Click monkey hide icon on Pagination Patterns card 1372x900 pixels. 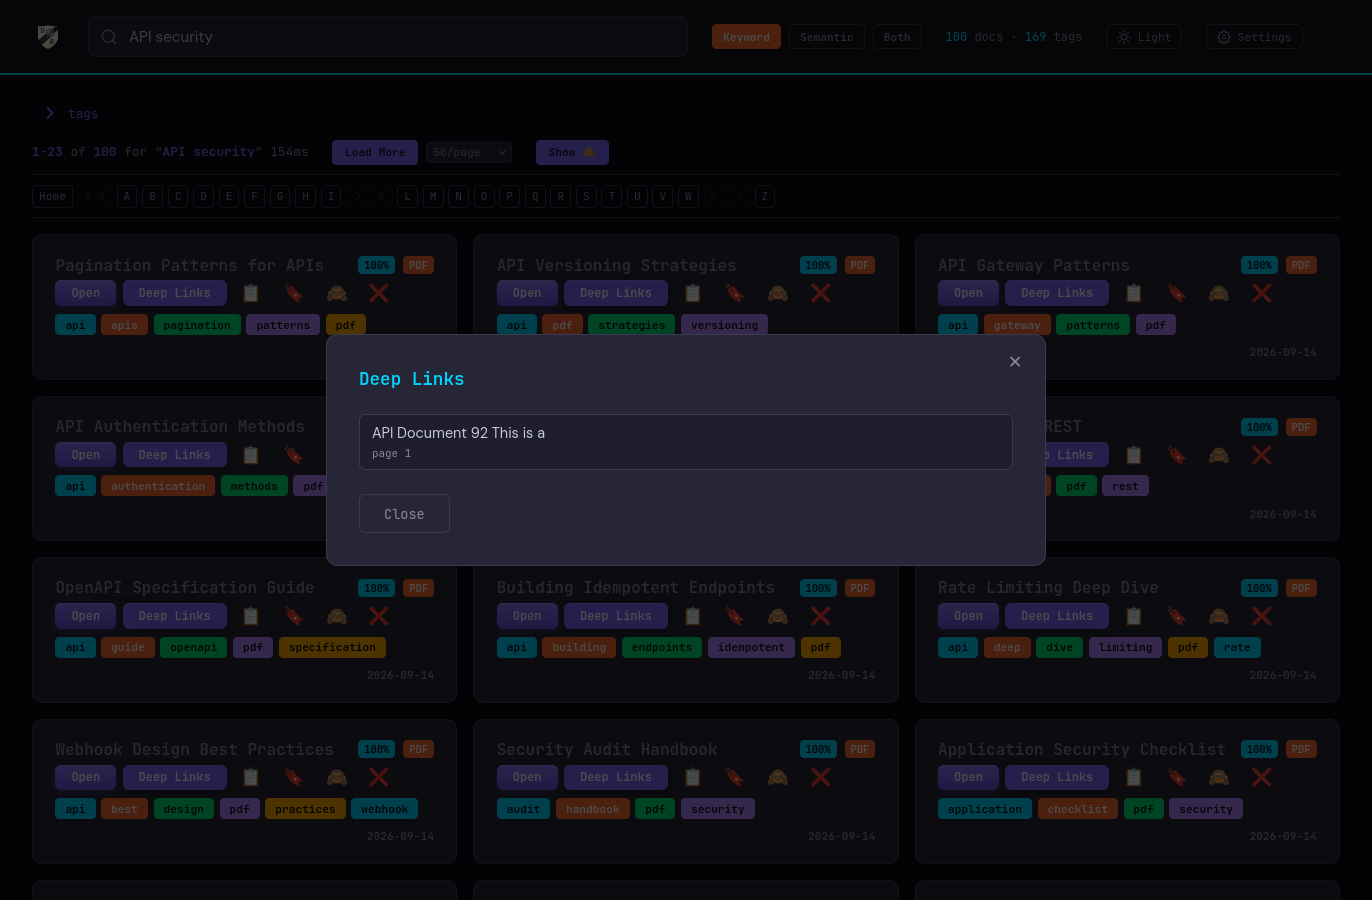(337, 293)
